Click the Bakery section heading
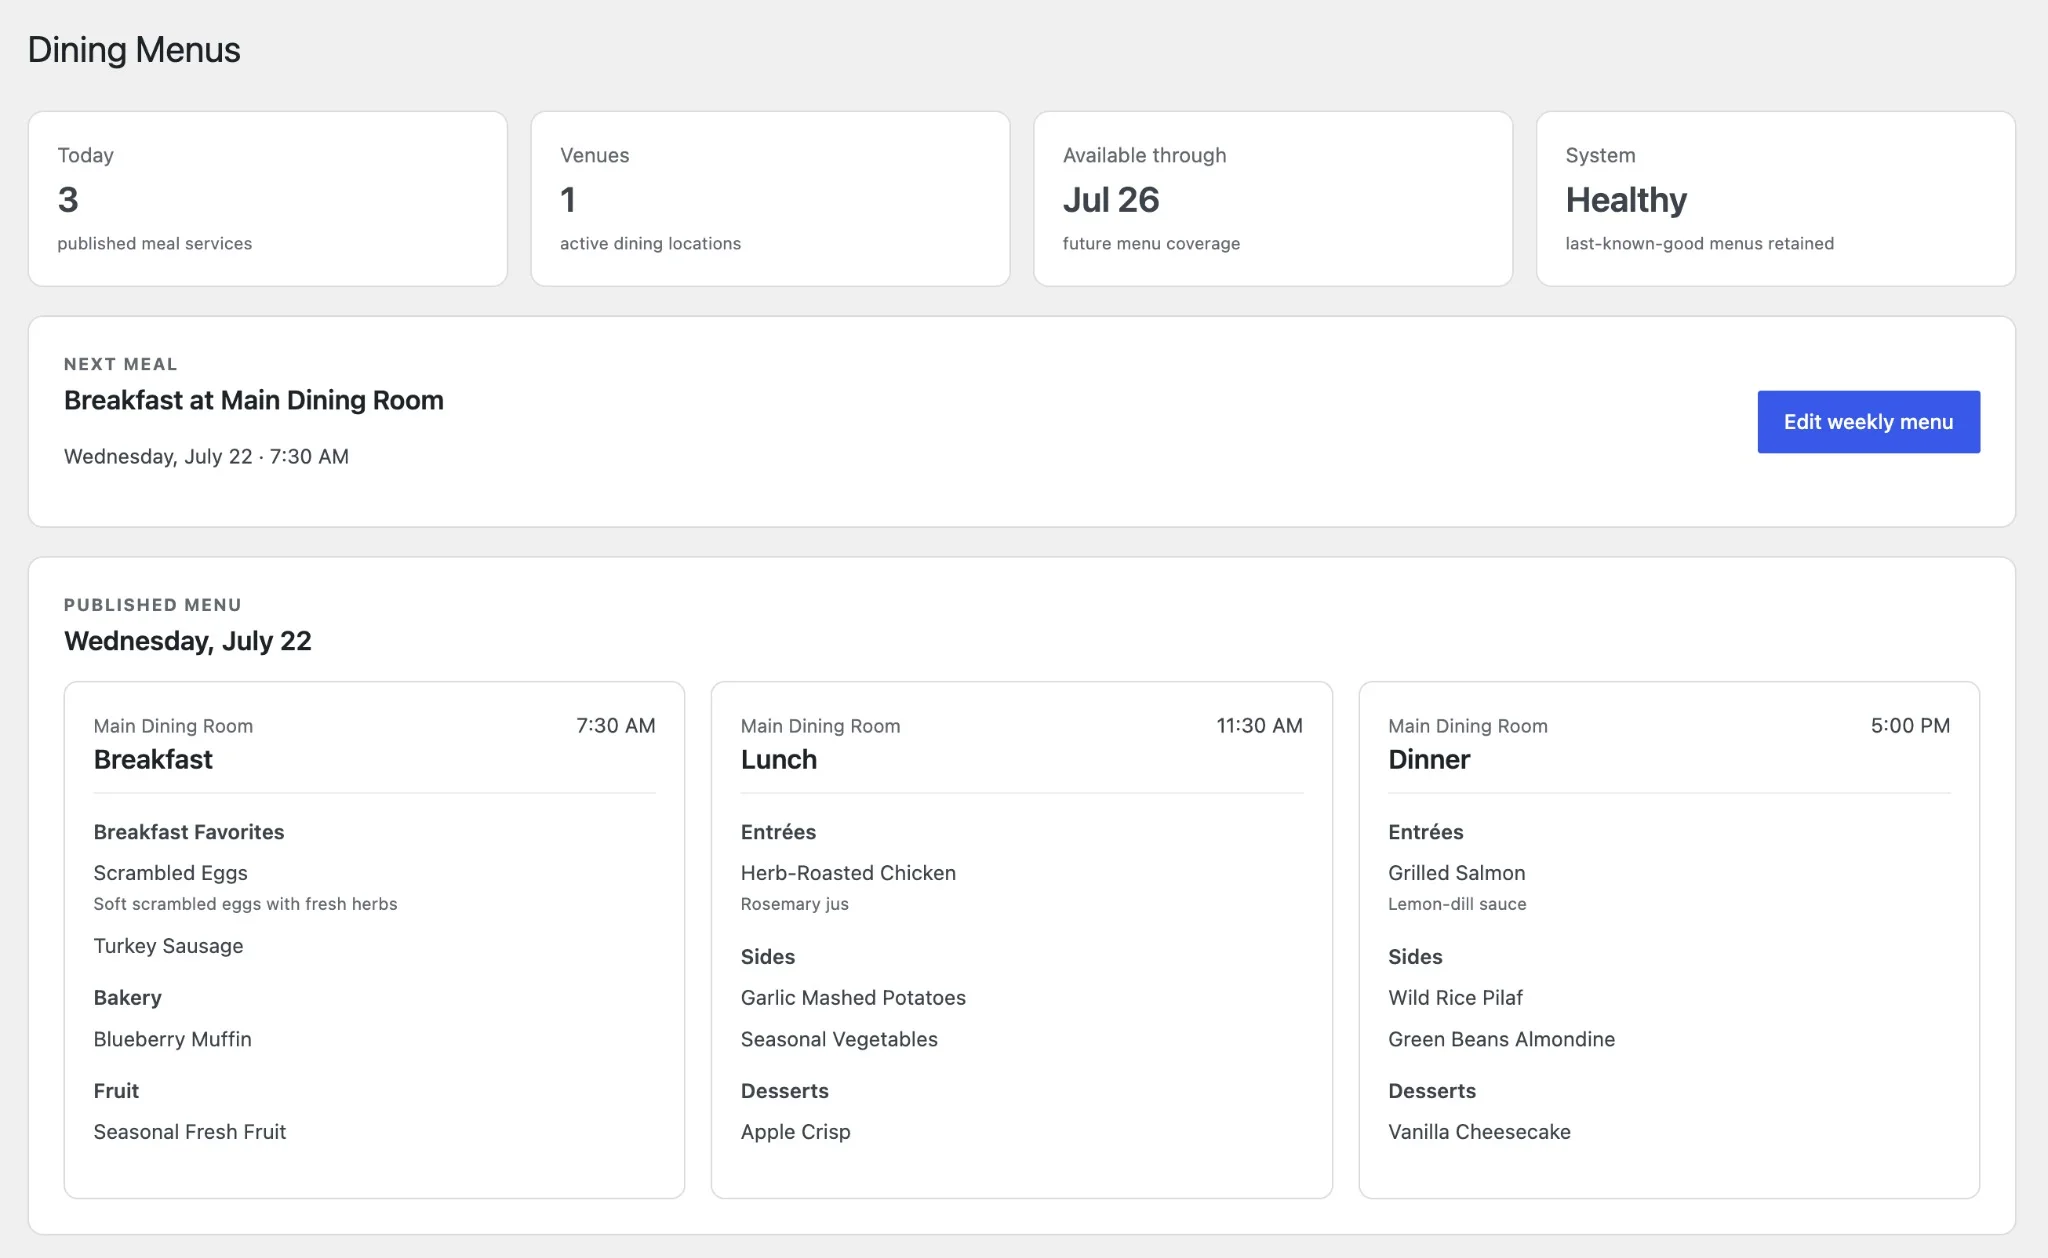The width and height of the screenshot is (2048, 1258). click(128, 998)
